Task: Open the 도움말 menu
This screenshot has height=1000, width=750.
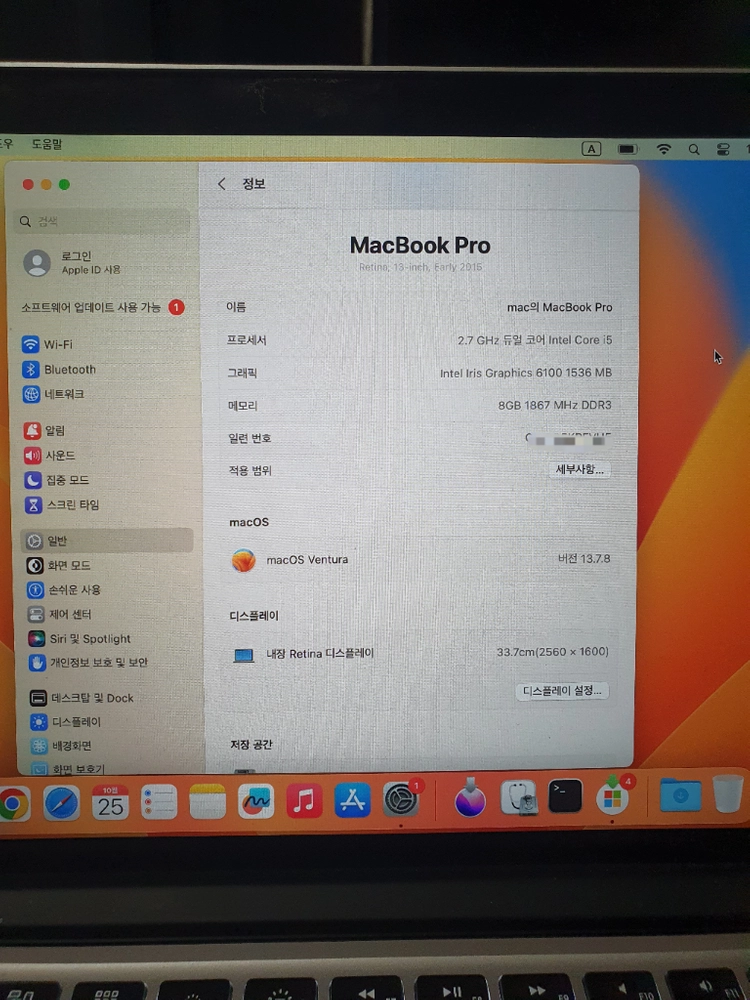Action: pos(47,144)
